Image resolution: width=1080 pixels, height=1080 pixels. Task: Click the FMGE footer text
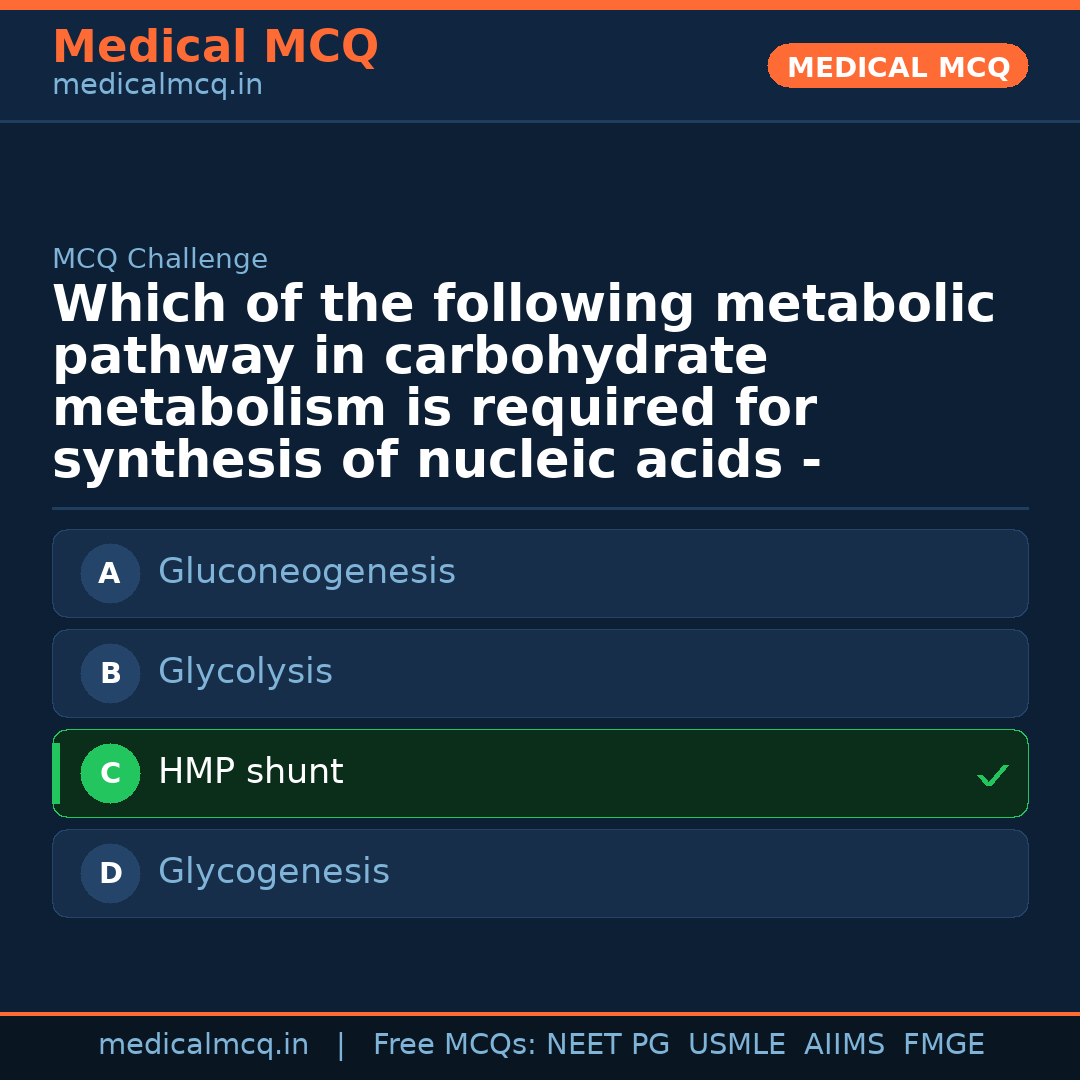pos(943,1045)
